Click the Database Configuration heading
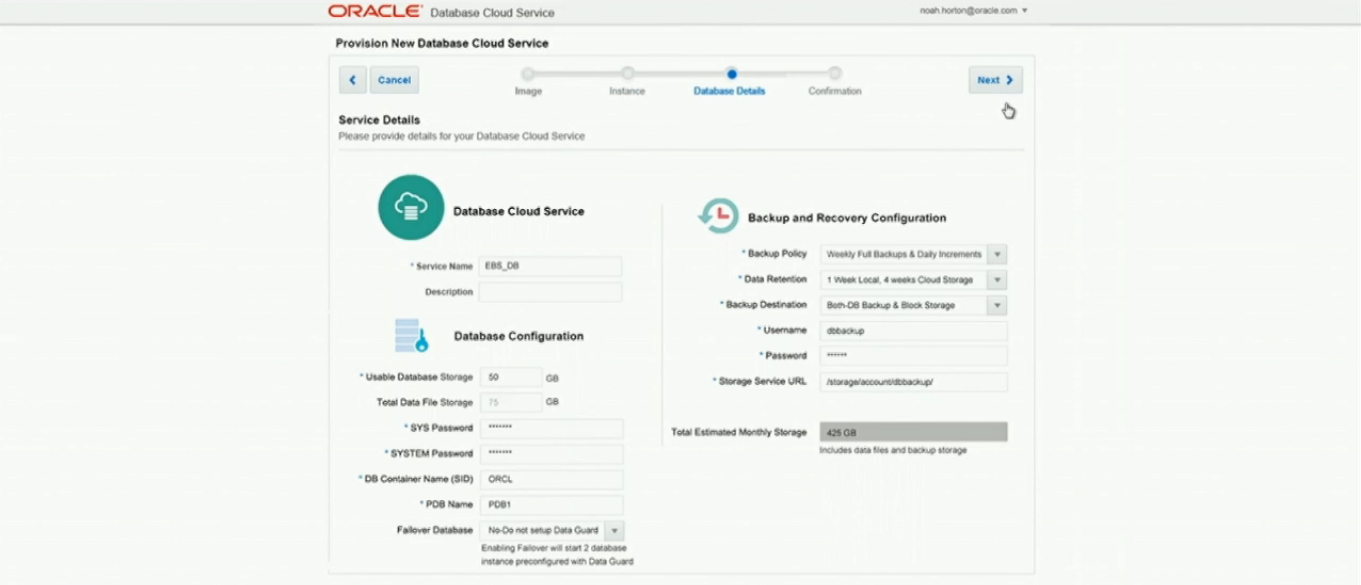The width and height of the screenshot is (1361, 585). 518,336
